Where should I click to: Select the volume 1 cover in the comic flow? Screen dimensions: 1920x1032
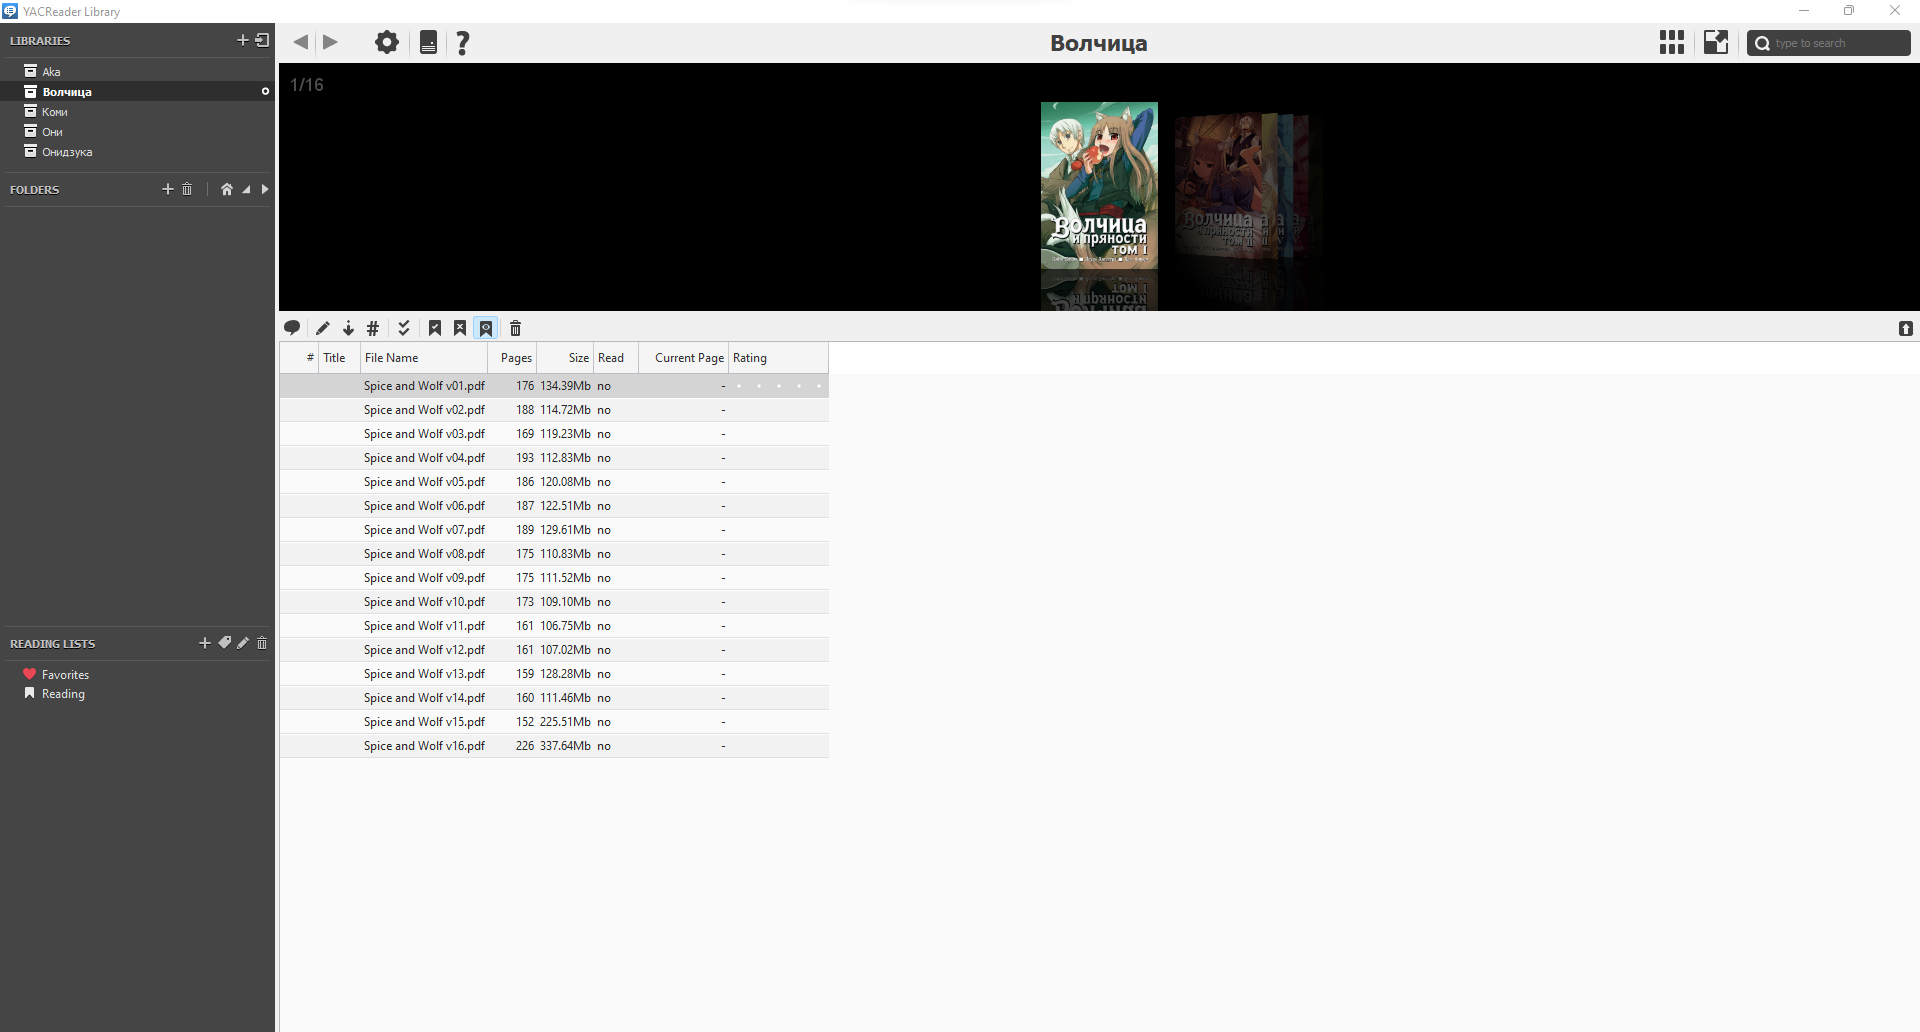point(1099,185)
